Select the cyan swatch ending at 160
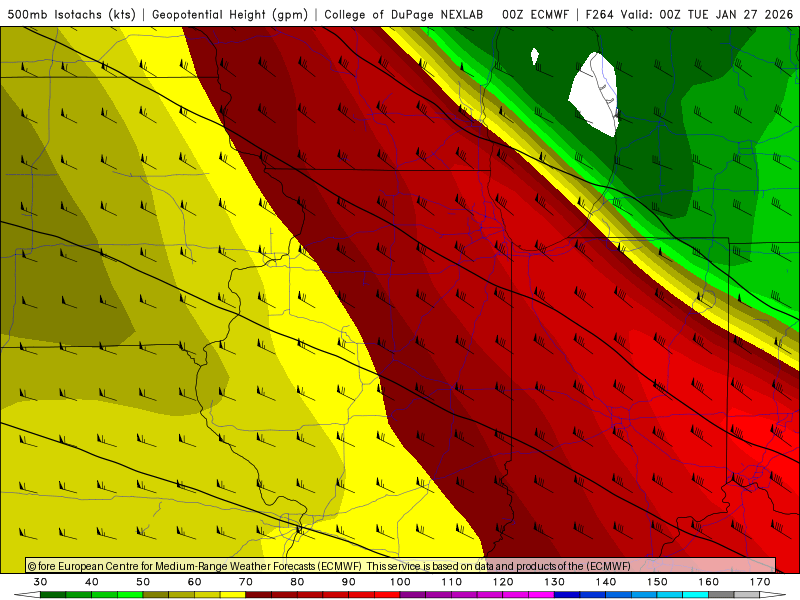Image resolution: width=800 pixels, height=600 pixels. (695, 595)
